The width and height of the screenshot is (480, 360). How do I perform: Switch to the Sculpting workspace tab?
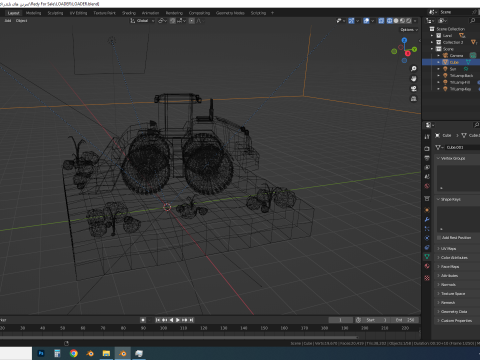(x=55, y=13)
